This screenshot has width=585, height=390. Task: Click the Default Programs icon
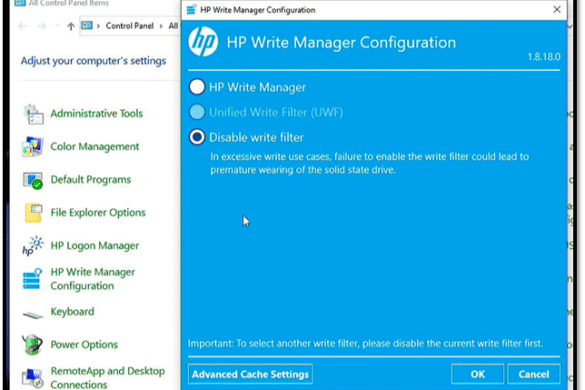pos(33,180)
